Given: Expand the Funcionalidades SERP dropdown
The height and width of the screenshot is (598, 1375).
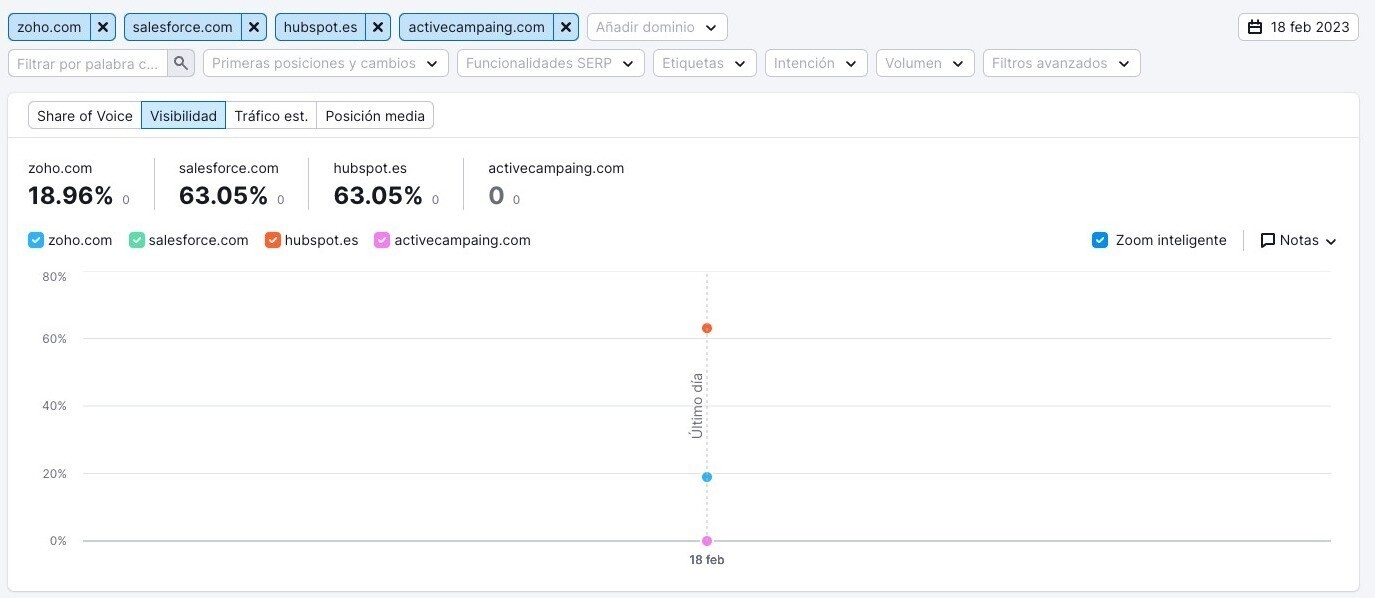Looking at the screenshot, I should [x=550, y=63].
